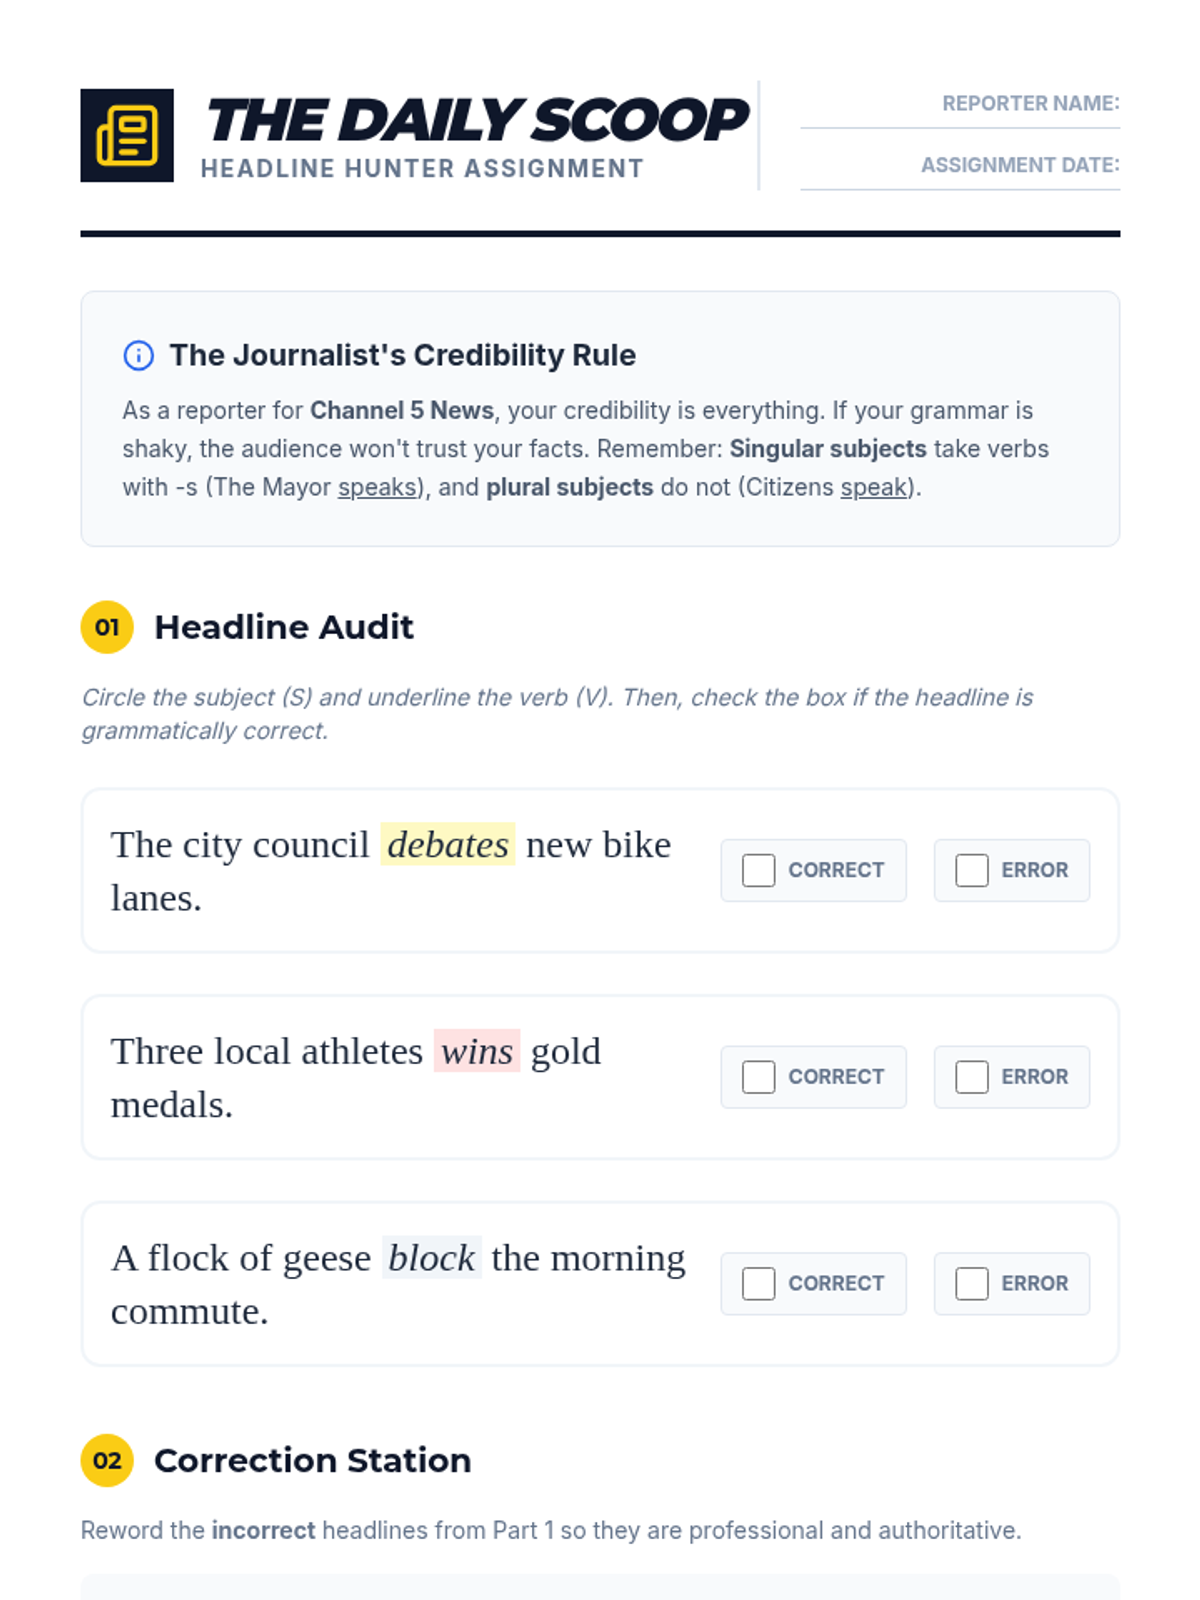The width and height of the screenshot is (1200, 1600).
Task: Click the yellow 01 section badge
Action: (107, 627)
